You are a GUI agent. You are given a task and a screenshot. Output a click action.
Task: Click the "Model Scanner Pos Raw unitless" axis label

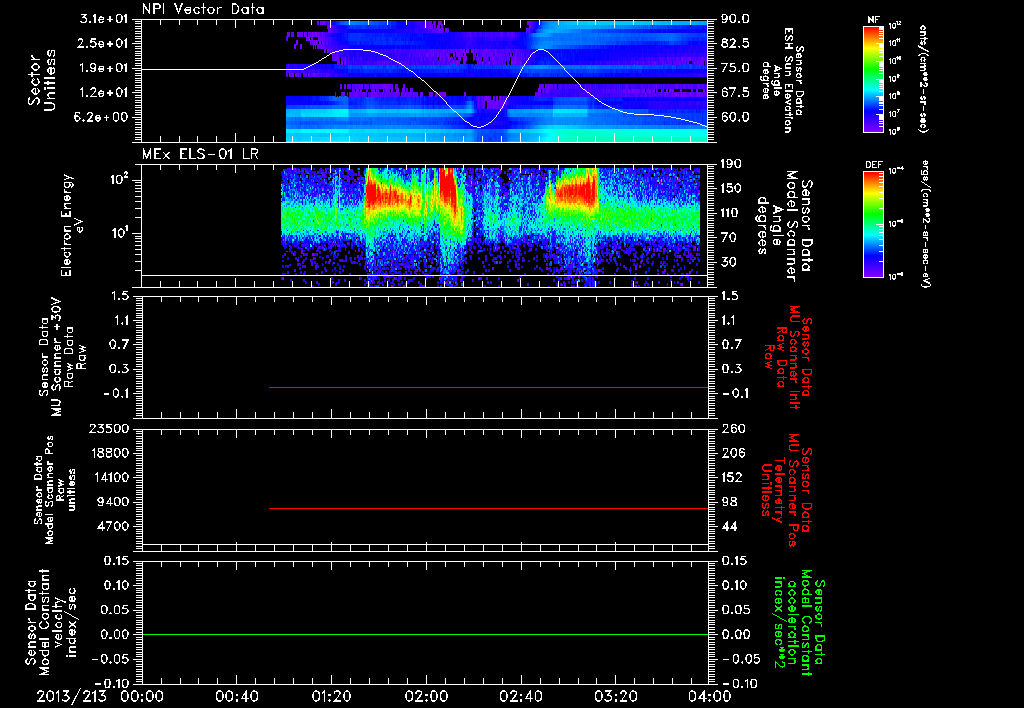click(x=55, y=490)
